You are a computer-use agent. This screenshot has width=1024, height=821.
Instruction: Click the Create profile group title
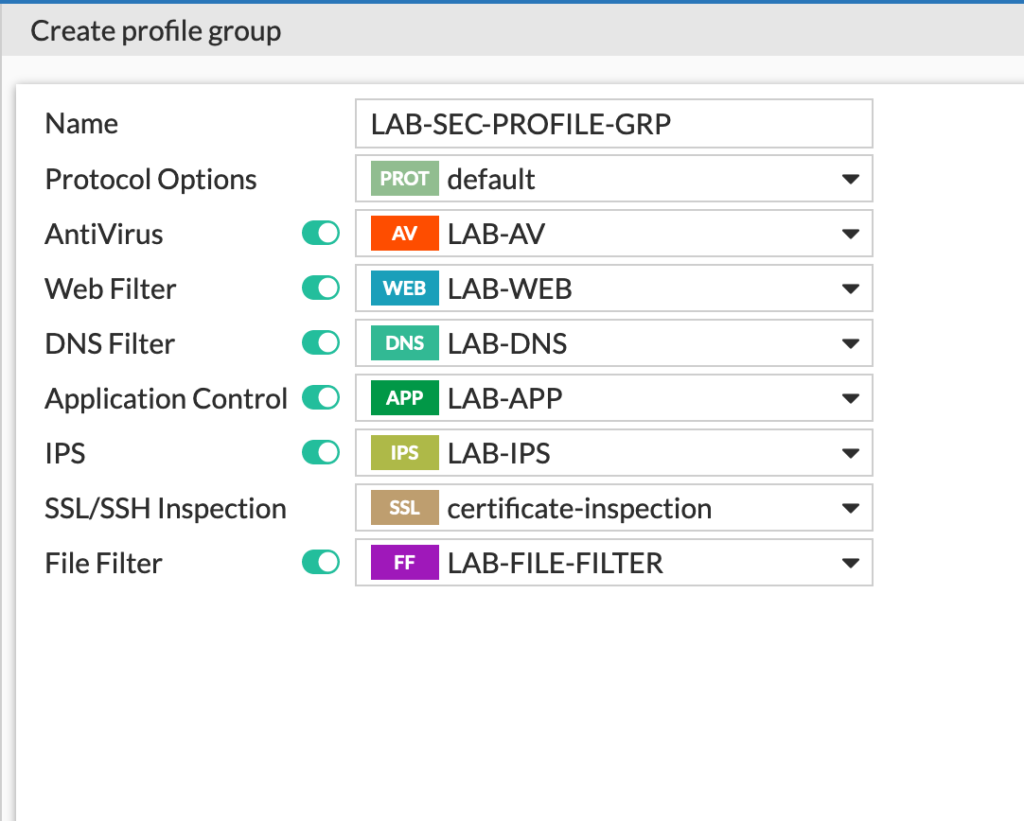(155, 31)
